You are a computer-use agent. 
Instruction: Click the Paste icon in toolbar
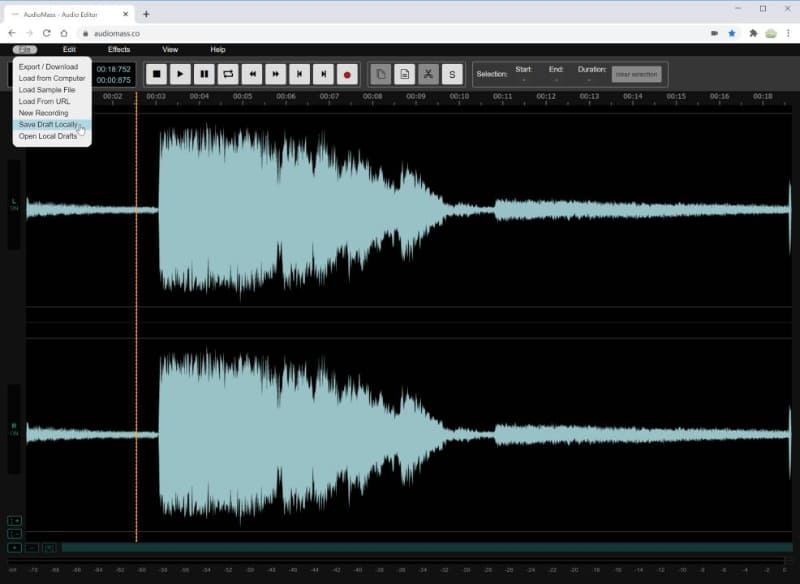pos(405,74)
